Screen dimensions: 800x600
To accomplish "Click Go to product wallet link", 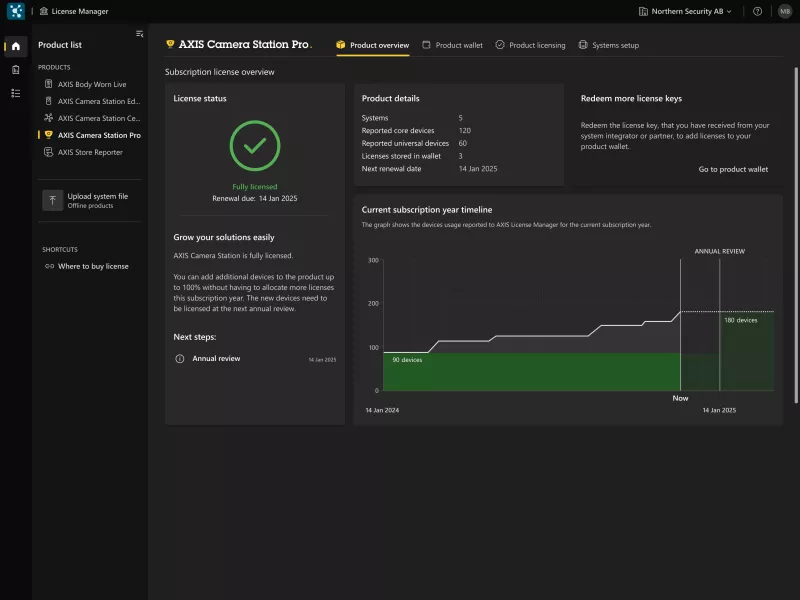I will pos(733,169).
